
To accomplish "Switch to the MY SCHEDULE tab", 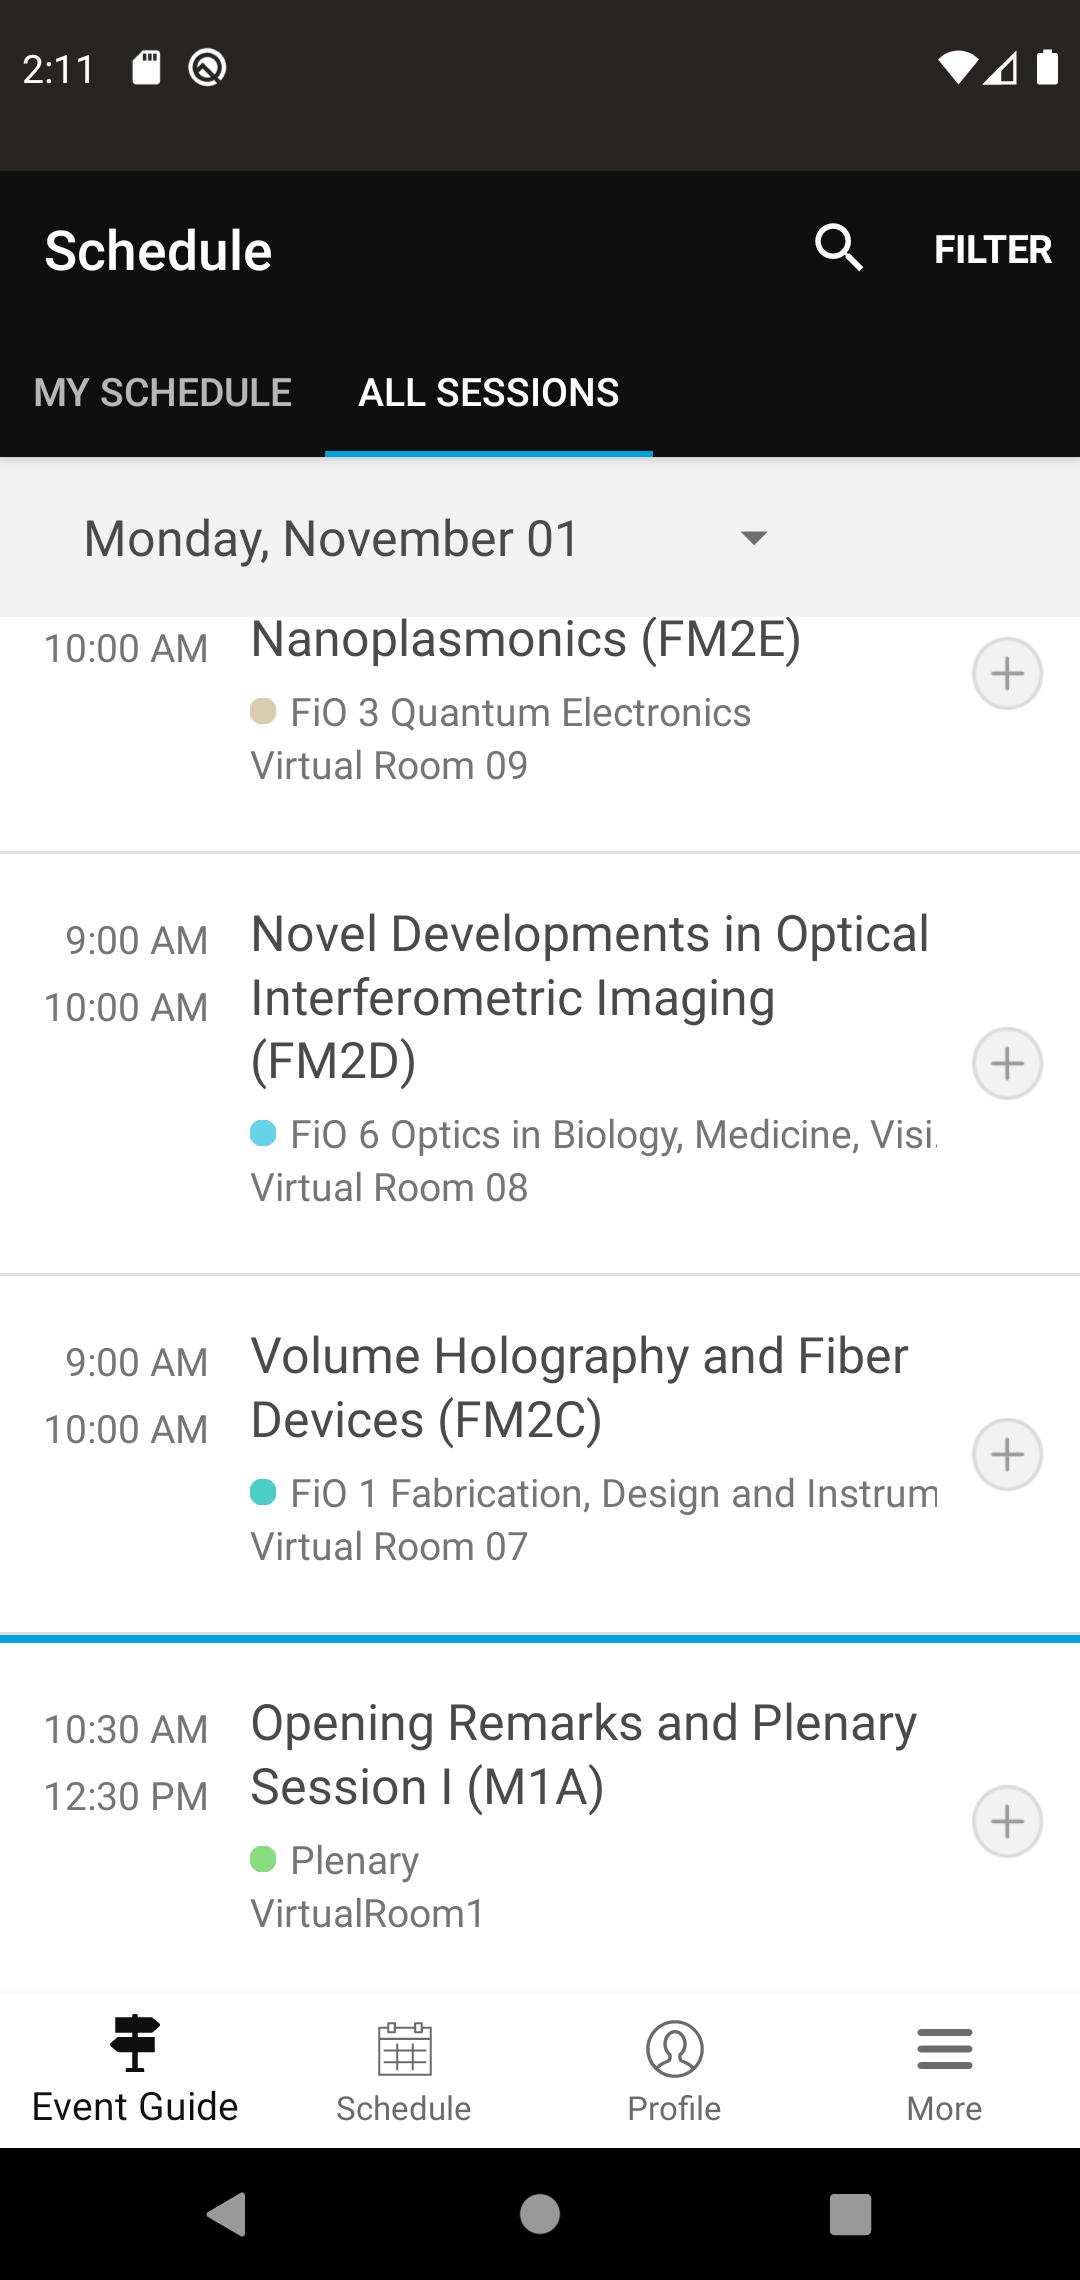I will 163,392.
